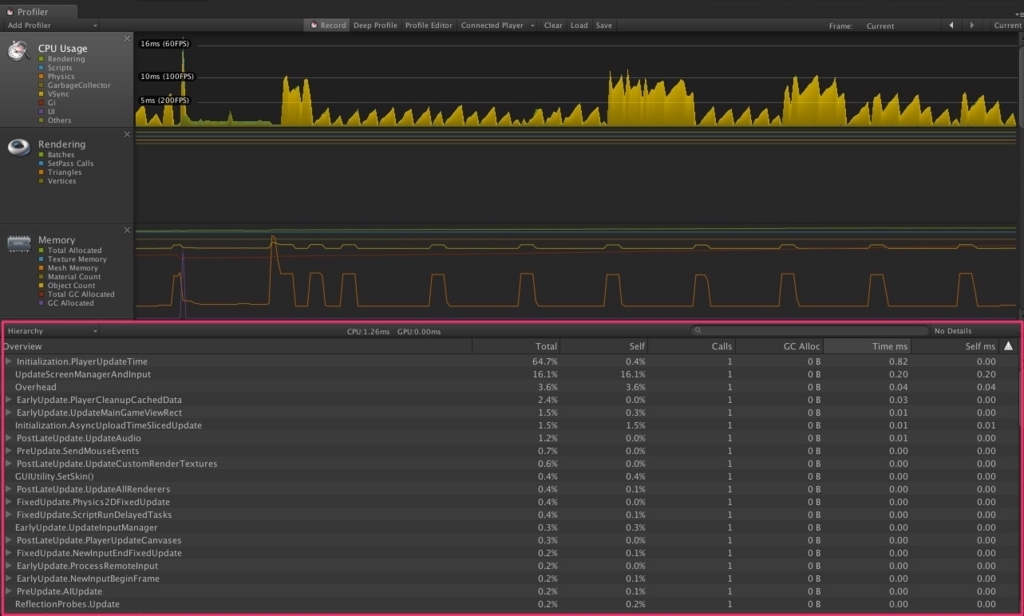Go to next frame arrow
The width and height of the screenshot is (1024, 616).
(972, 25)
